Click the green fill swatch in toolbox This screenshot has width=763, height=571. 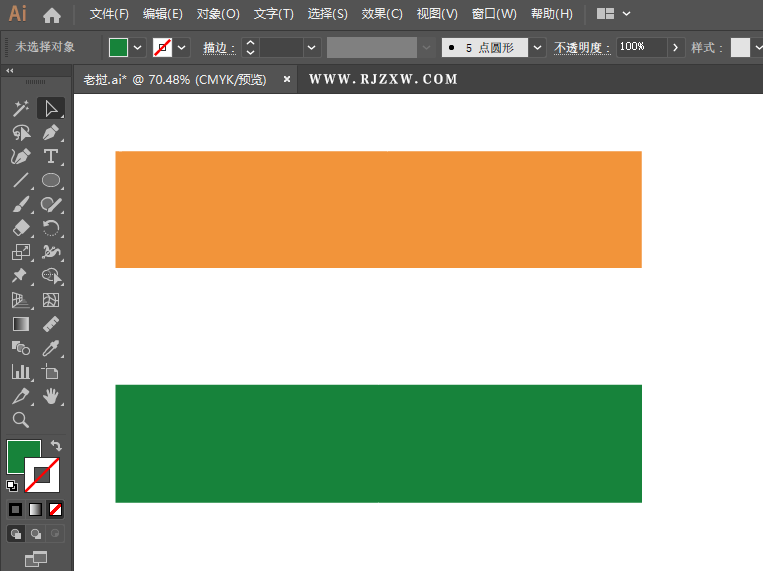(22, 456)
